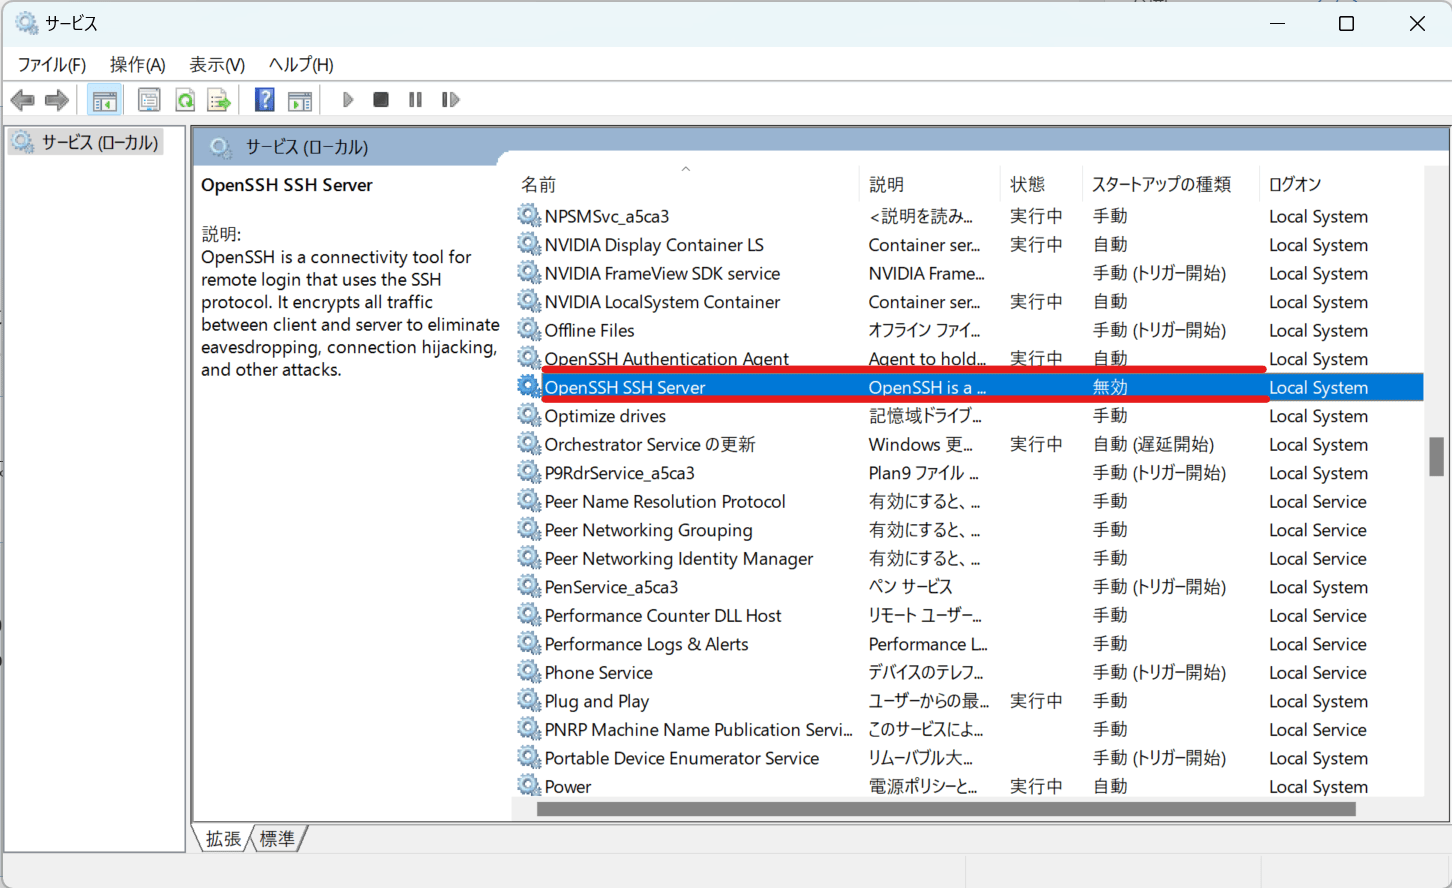Viewport: 1452px width, 888px height.
Task: Switch to the 標準 tab
Action: tap(276, 839)
